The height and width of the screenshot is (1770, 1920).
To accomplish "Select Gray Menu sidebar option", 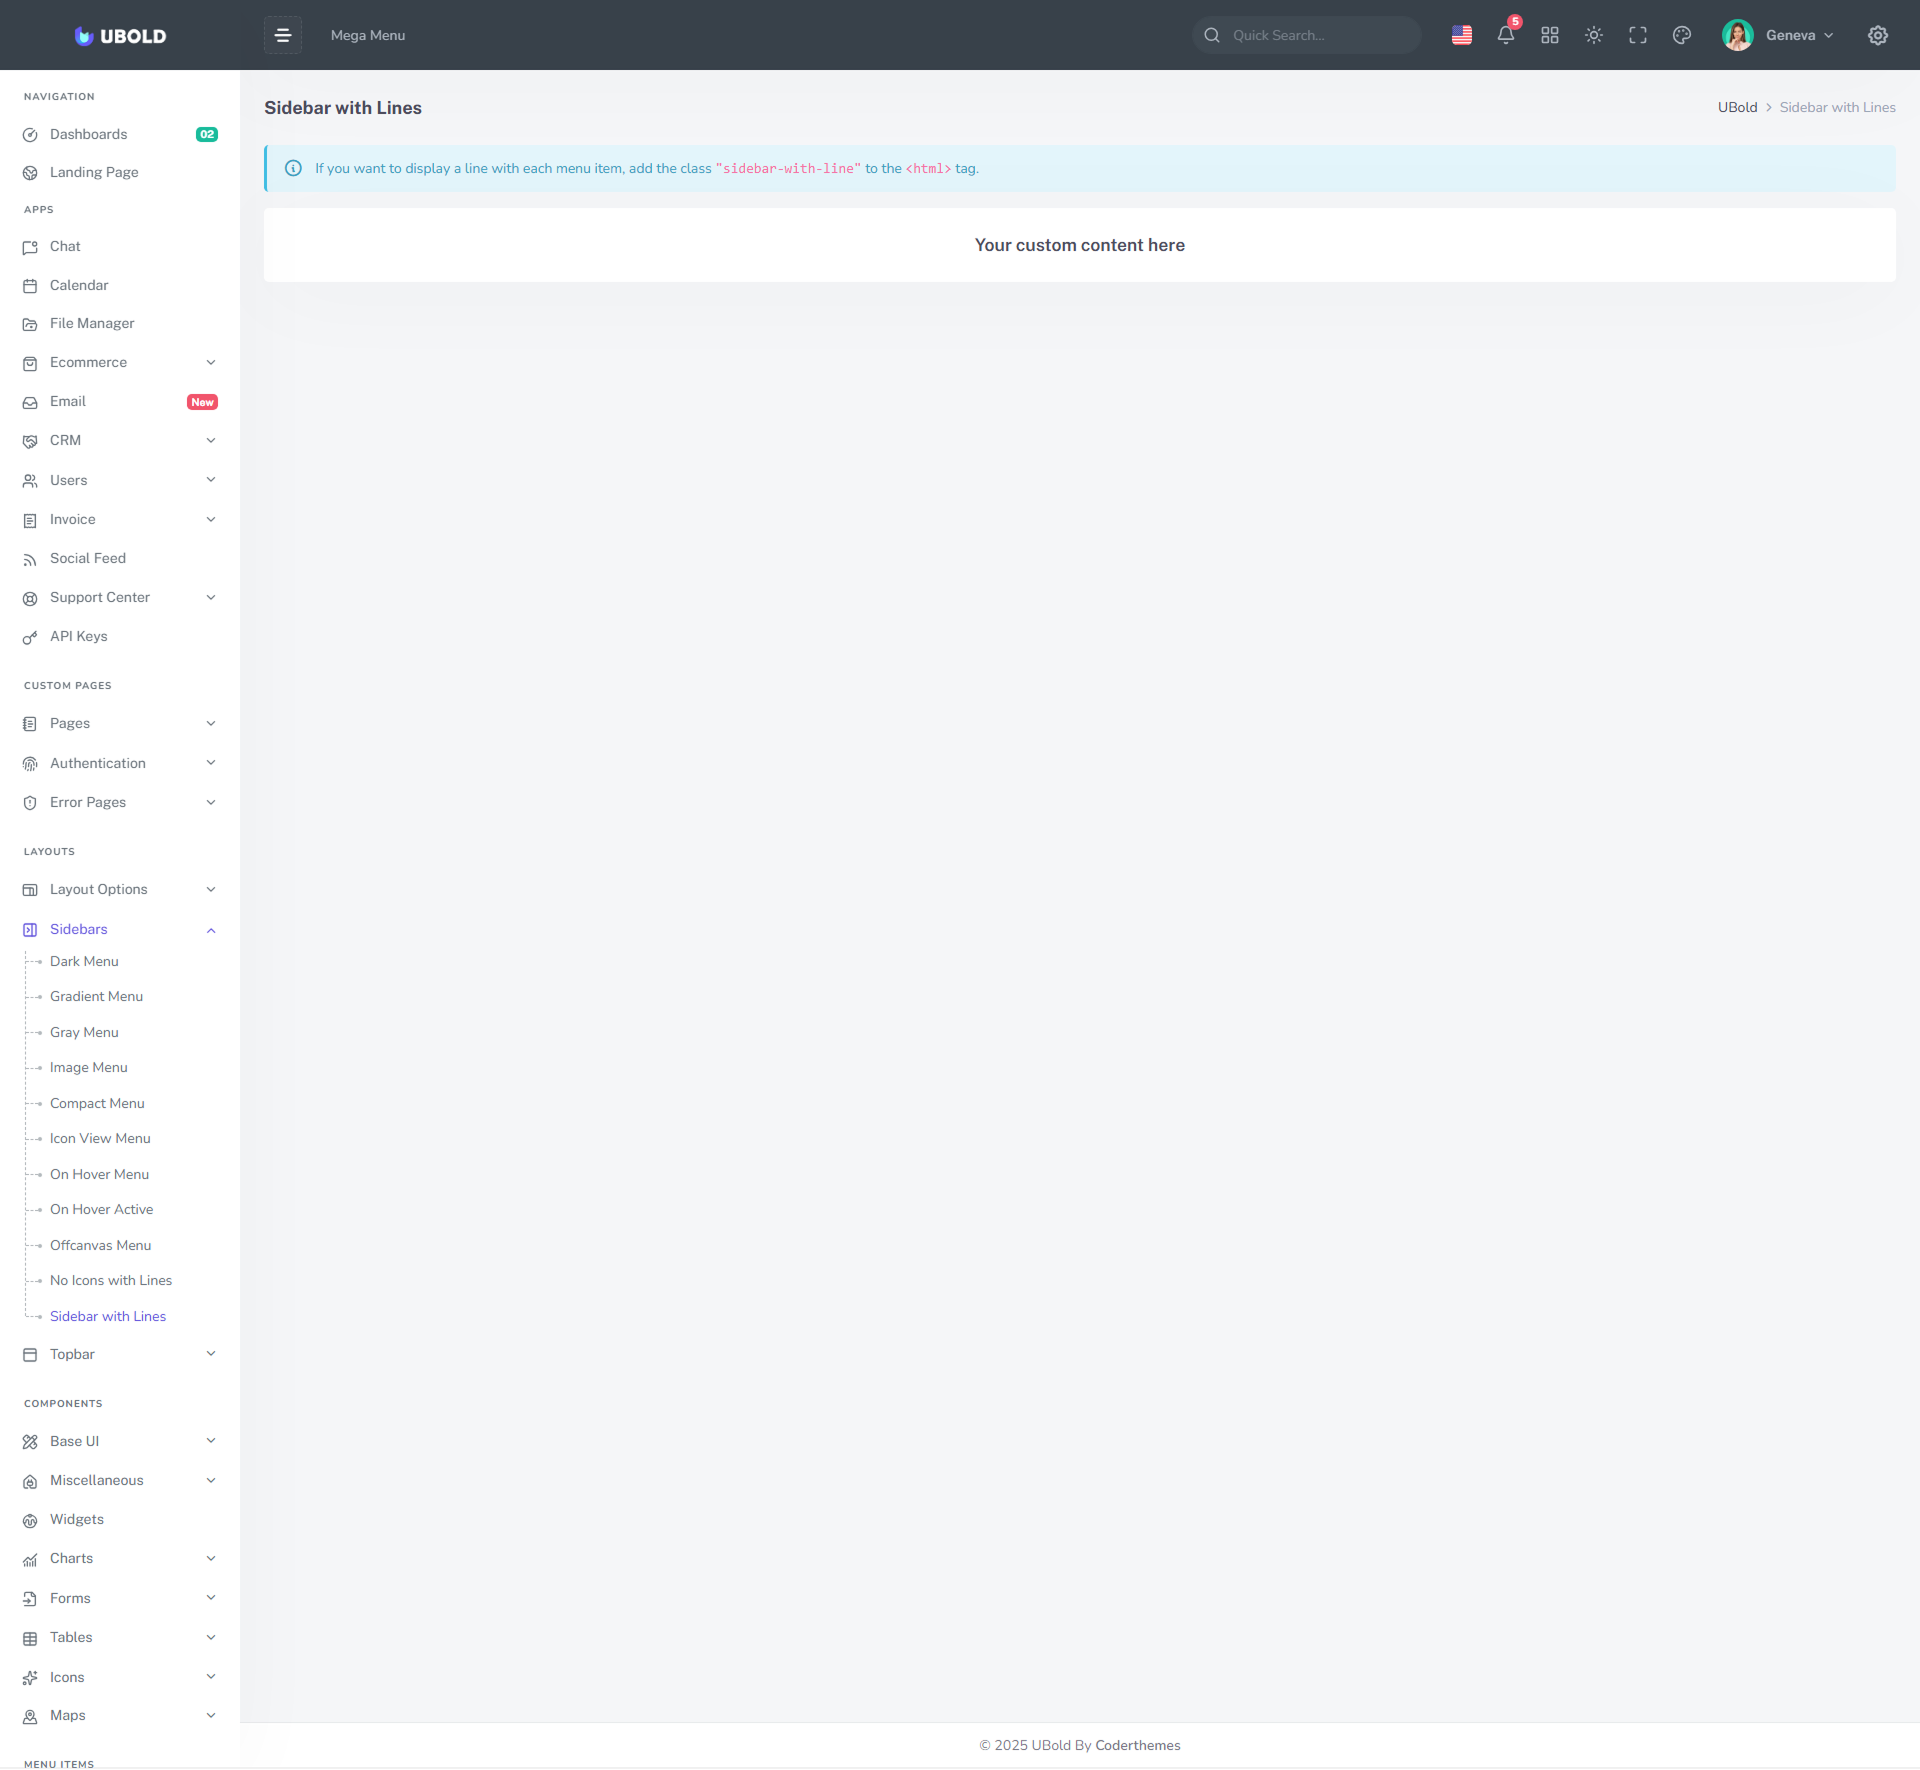I will (x=84, y=1032).
